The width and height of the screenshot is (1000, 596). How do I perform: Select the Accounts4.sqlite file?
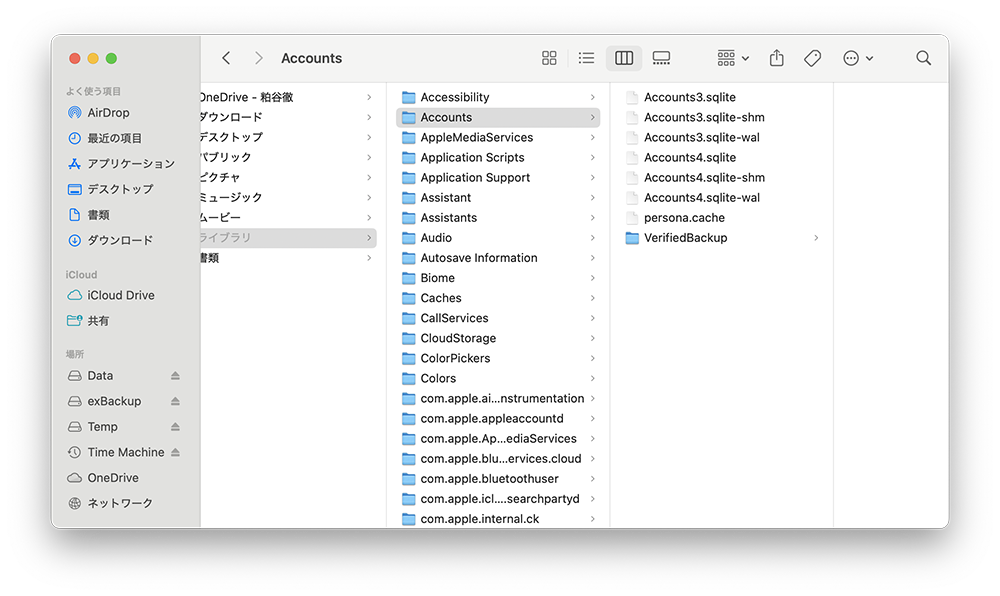click(x=689, y=157)
